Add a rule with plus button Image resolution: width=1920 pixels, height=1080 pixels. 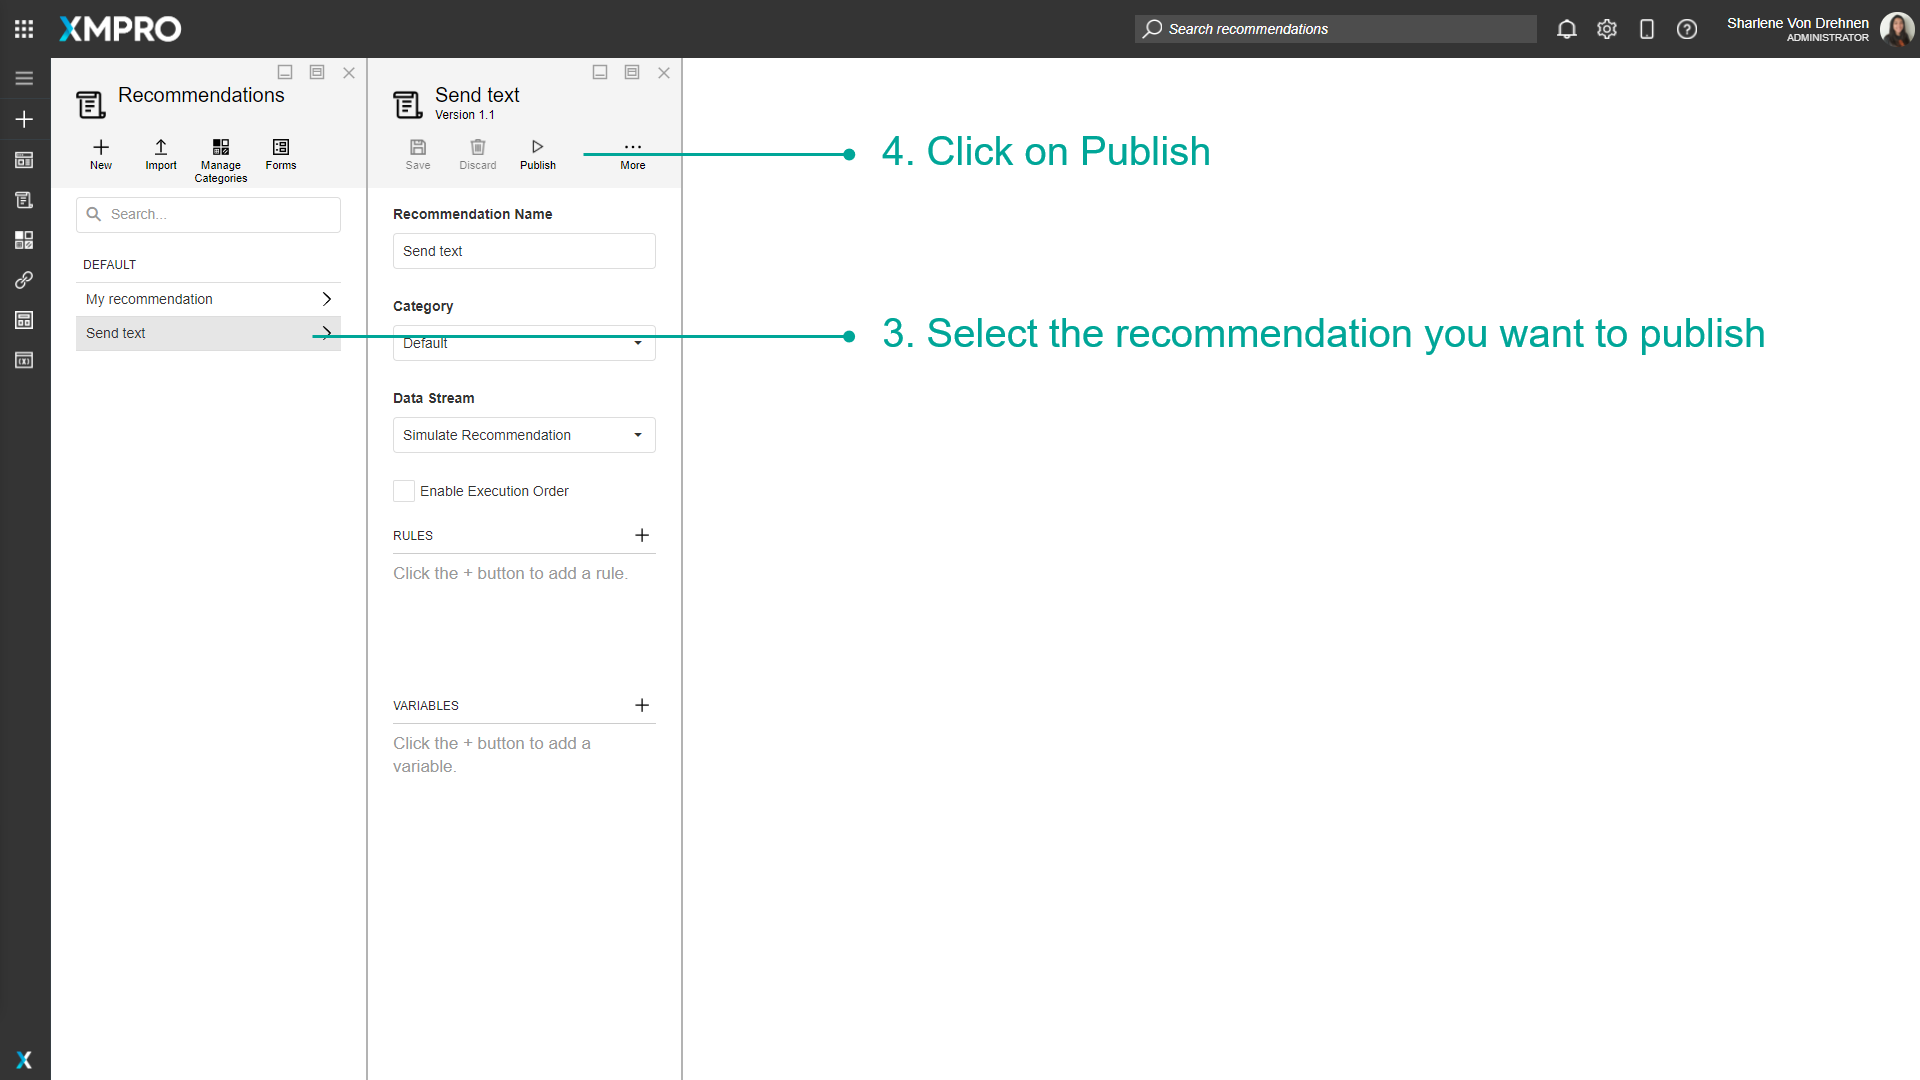pos(642,535)
